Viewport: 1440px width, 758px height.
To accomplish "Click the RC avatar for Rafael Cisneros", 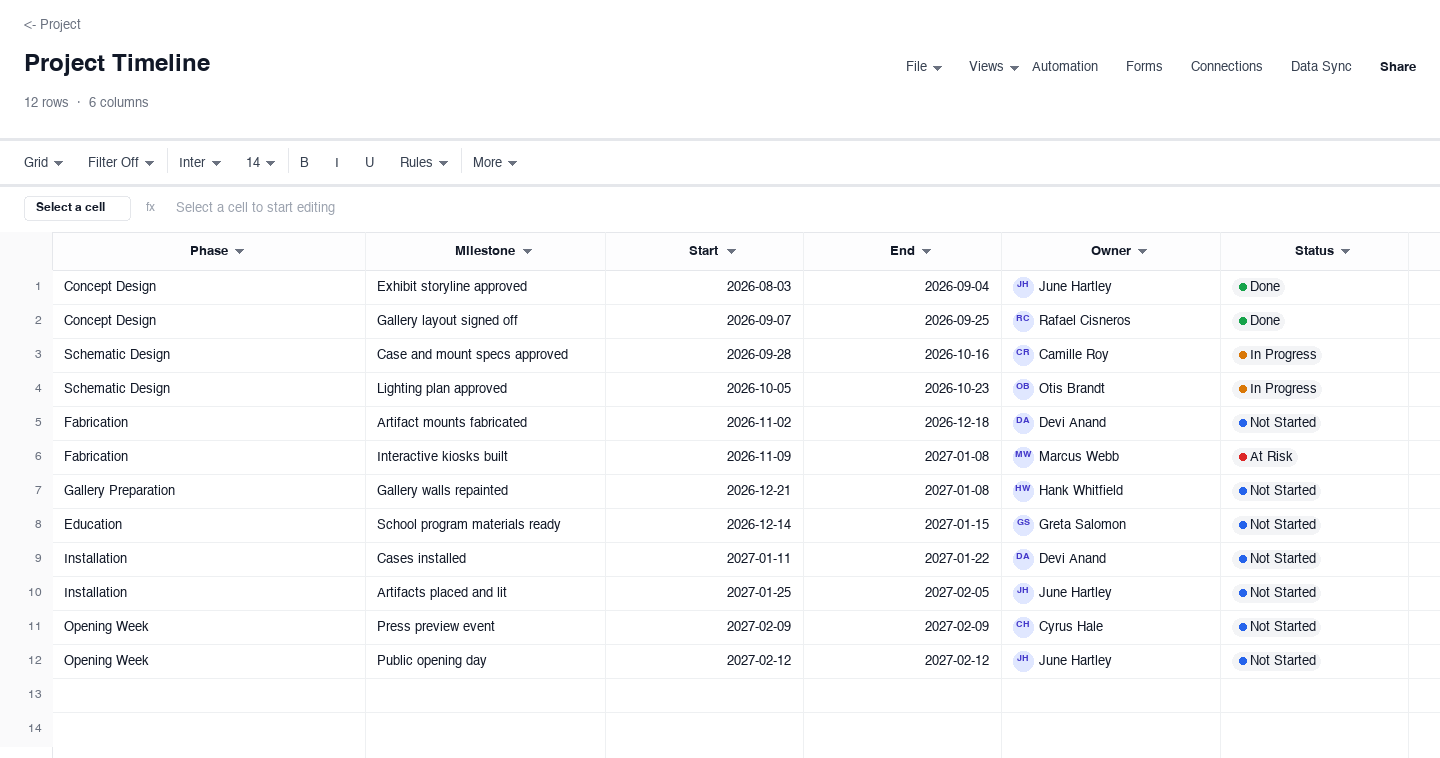I will click(x=1023, y=321).
